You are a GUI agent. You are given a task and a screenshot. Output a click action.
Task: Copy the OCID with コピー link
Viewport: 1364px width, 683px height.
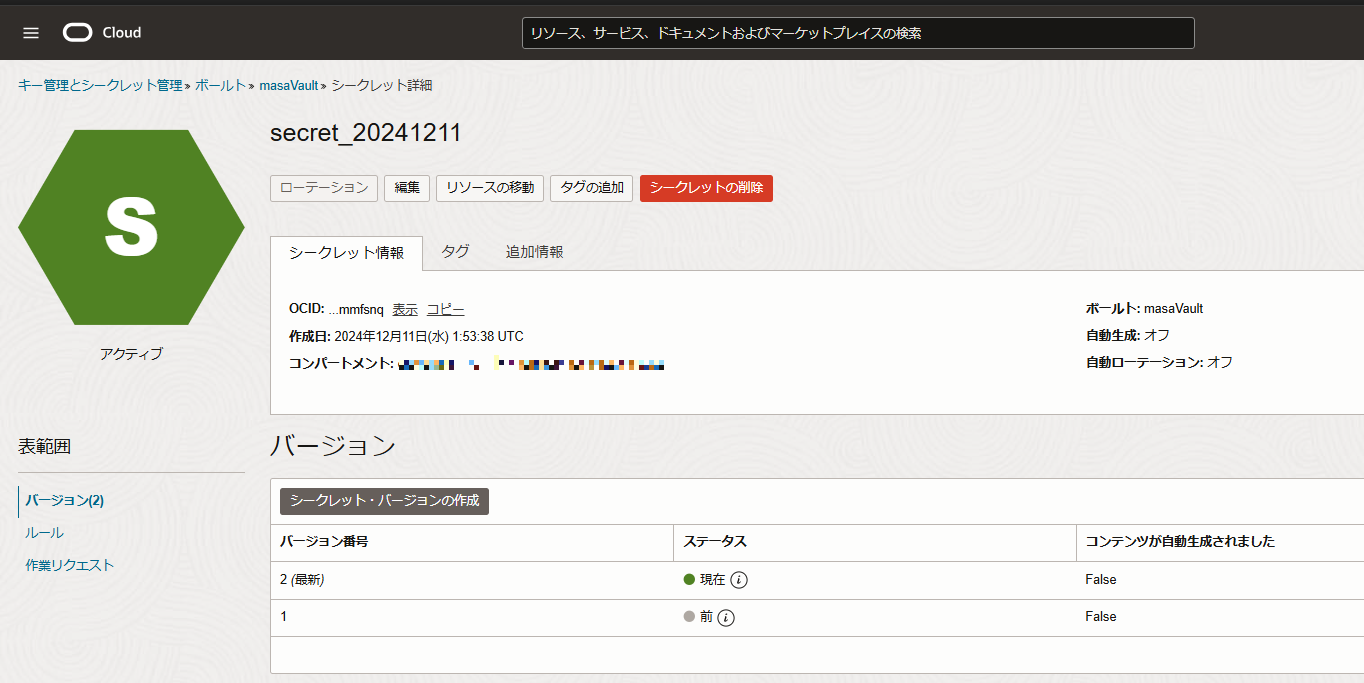pos(445,310)
